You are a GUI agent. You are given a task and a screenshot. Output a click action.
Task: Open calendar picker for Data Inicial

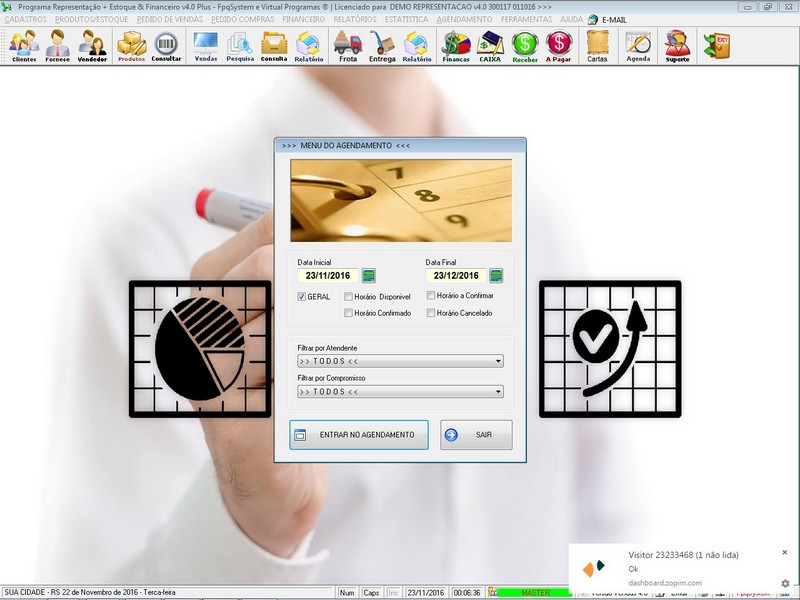[x=368, y=276]
